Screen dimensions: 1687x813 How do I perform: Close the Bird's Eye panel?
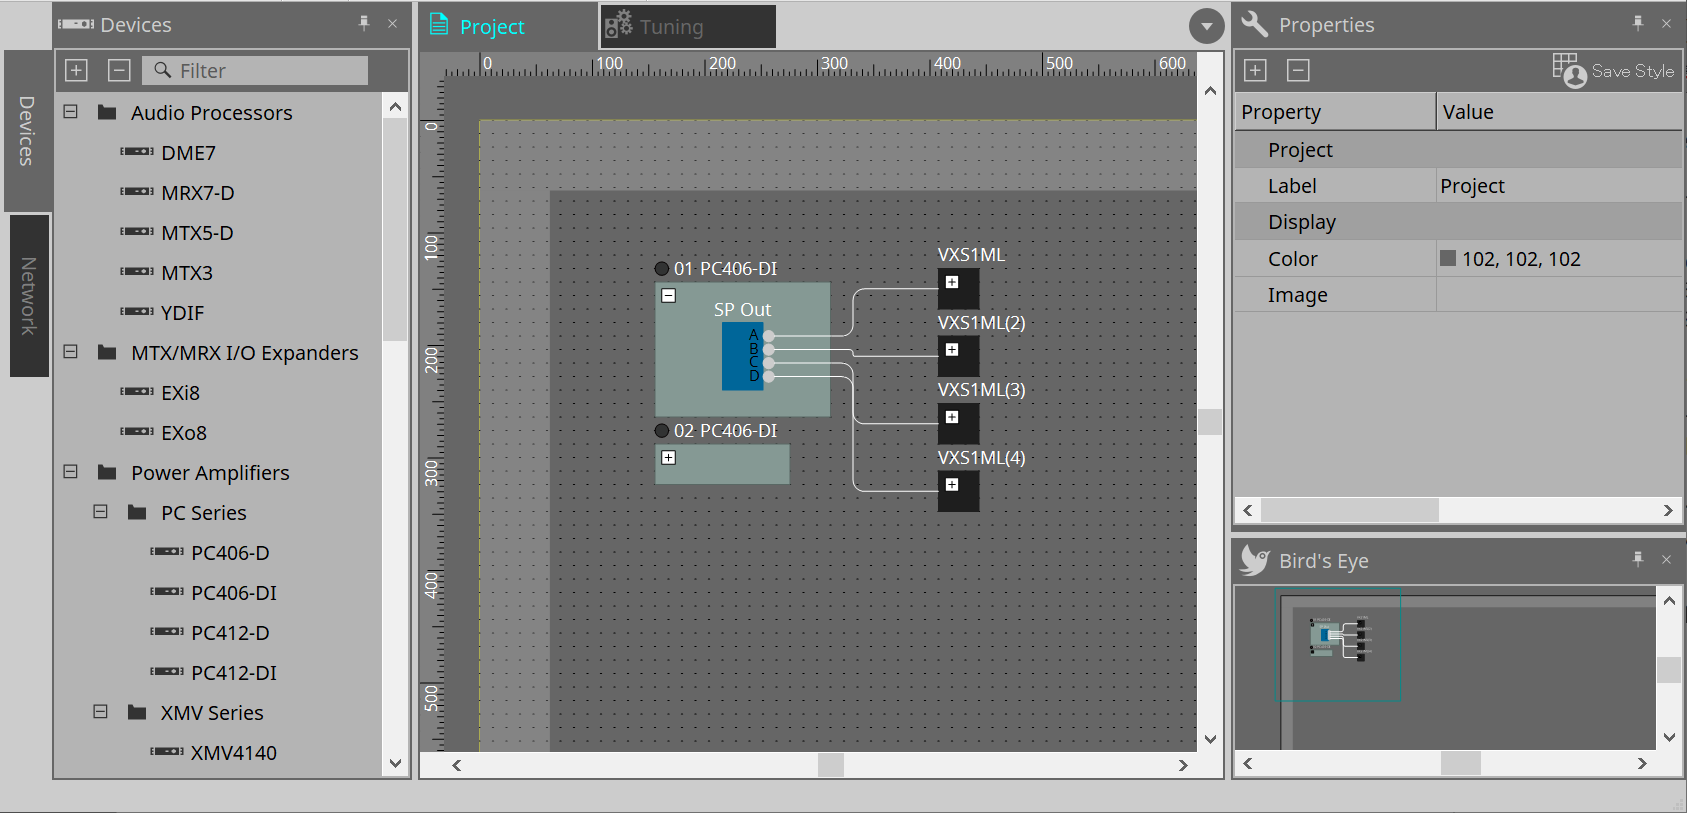click(x=1666, y=560)
